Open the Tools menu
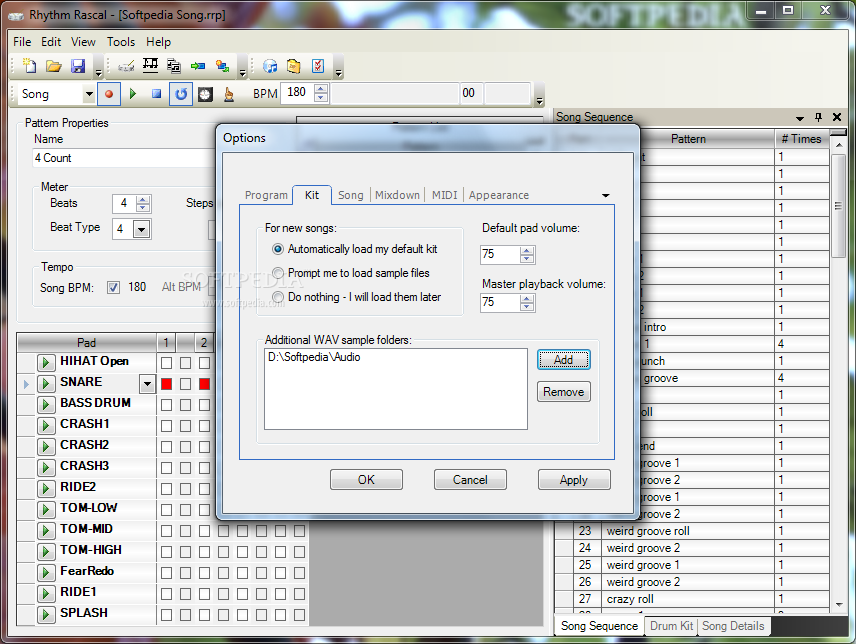The image size is (856, 644). [121, 42]
